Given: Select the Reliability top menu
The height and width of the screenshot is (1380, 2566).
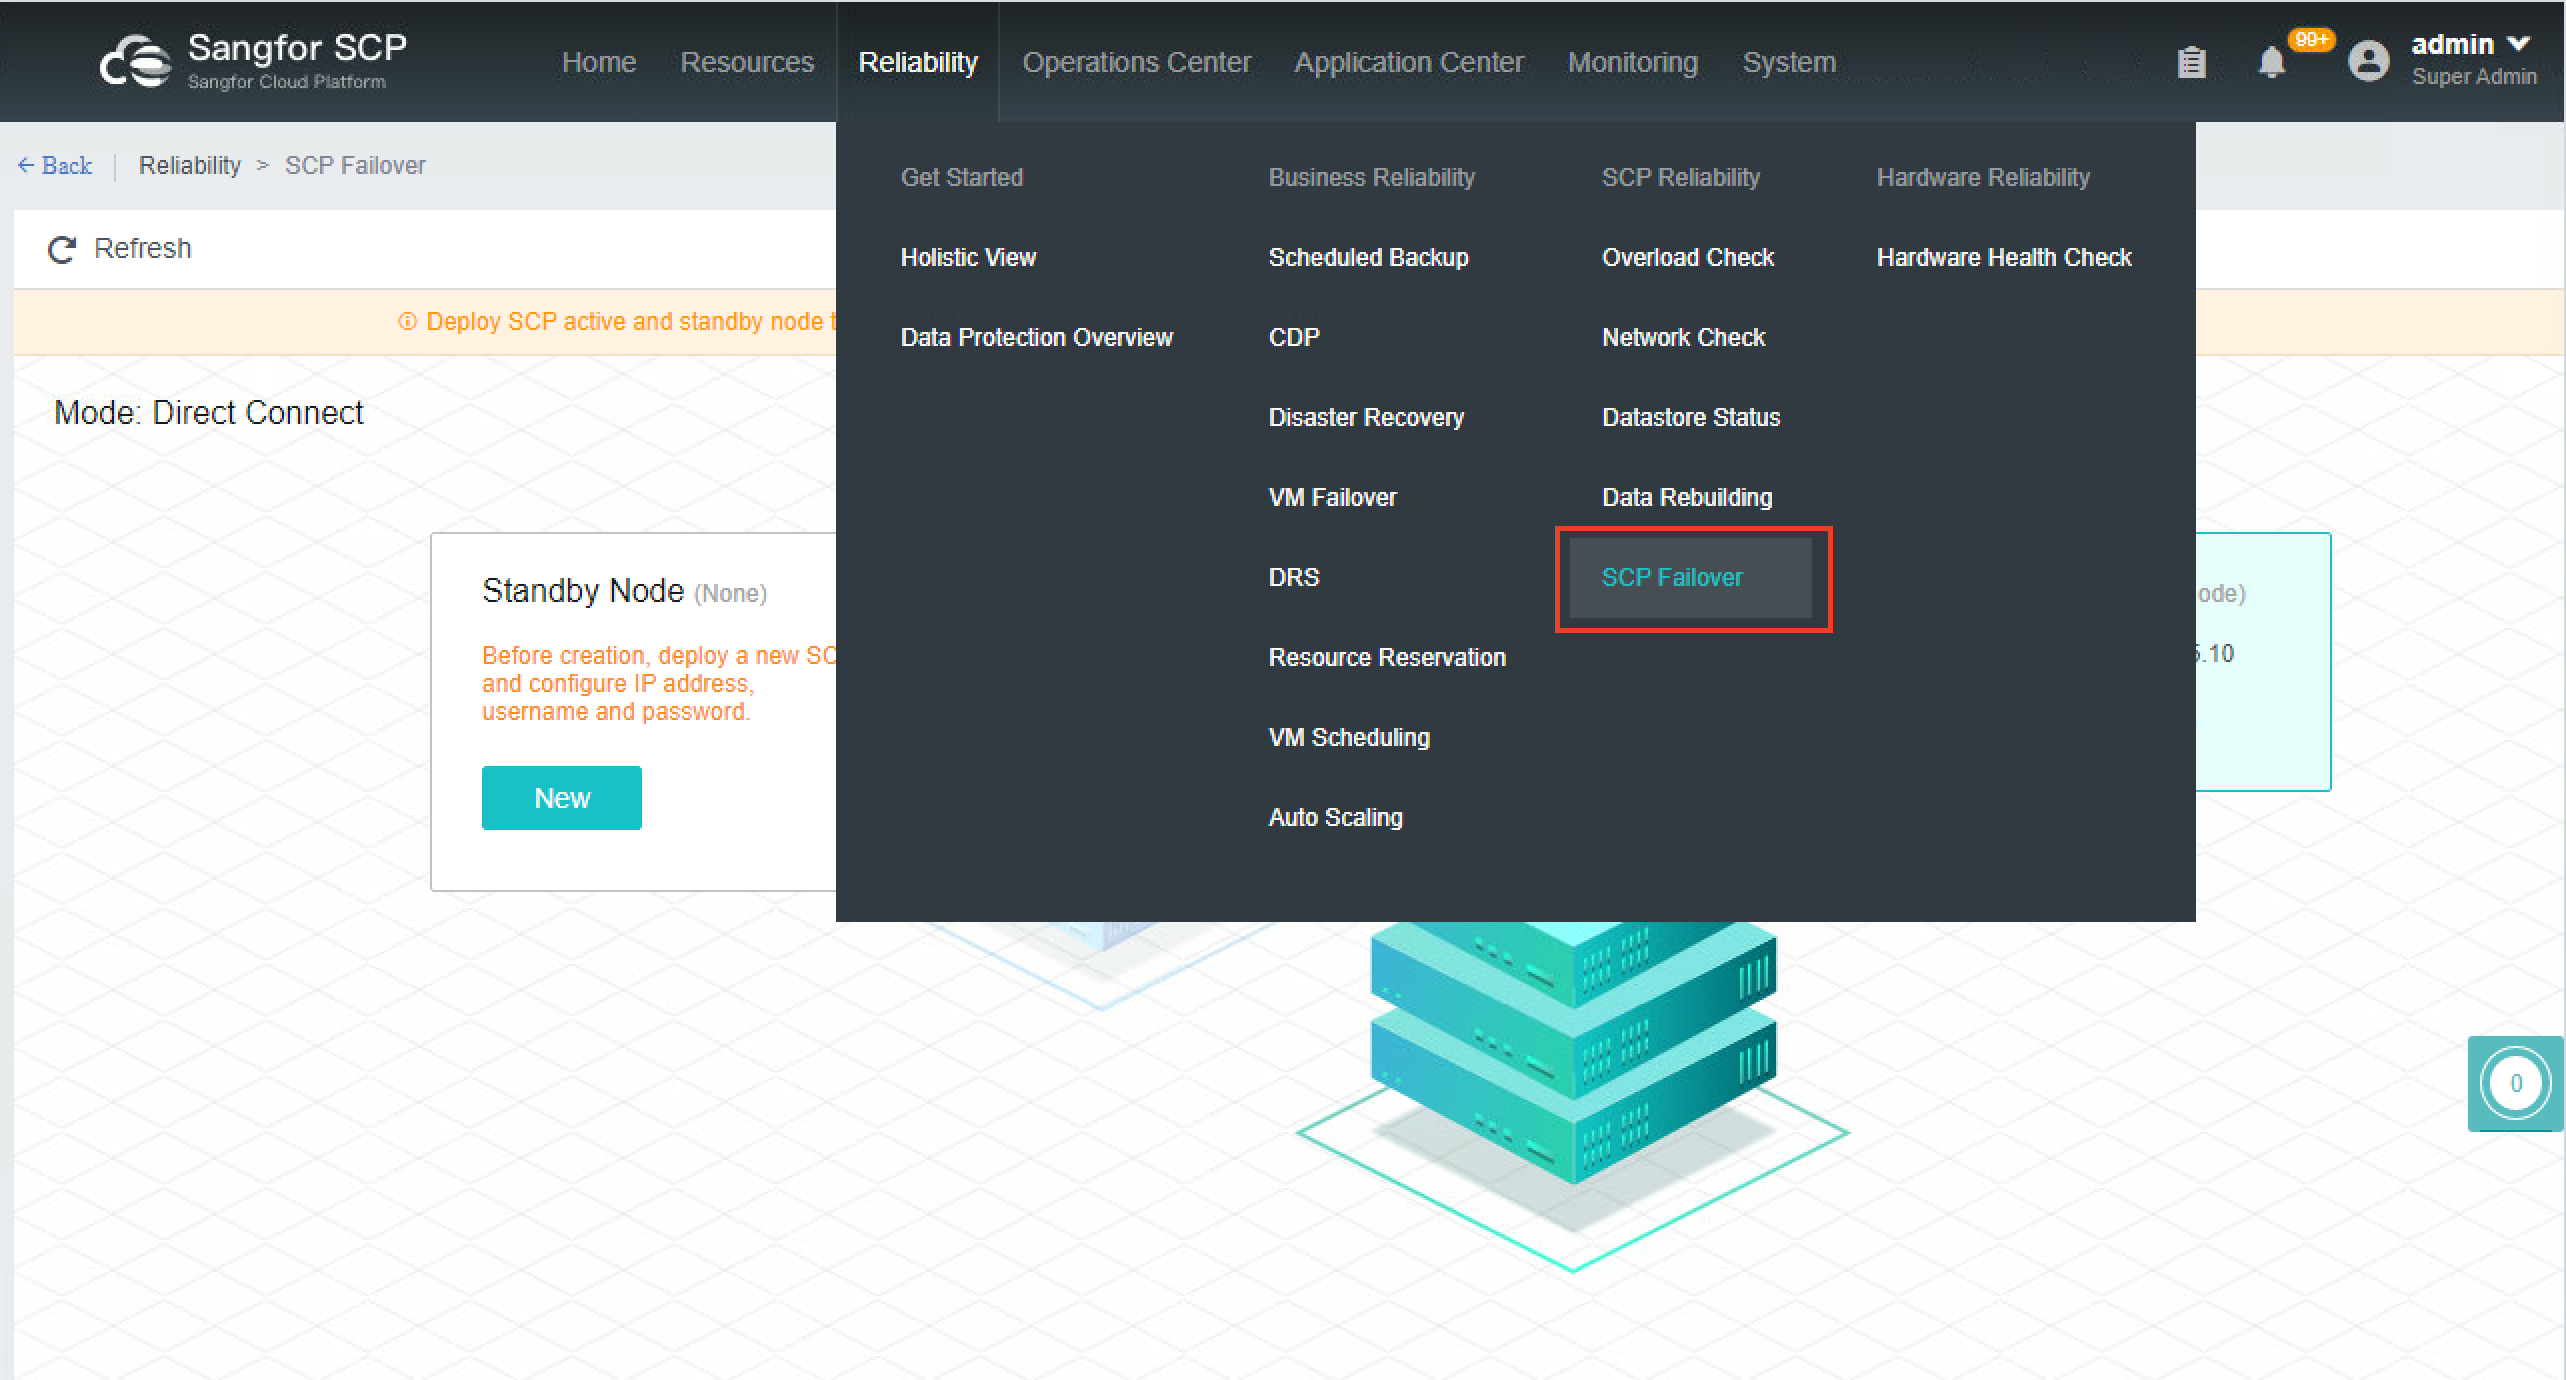Looking at the screenshot, I should pos(917,62).
